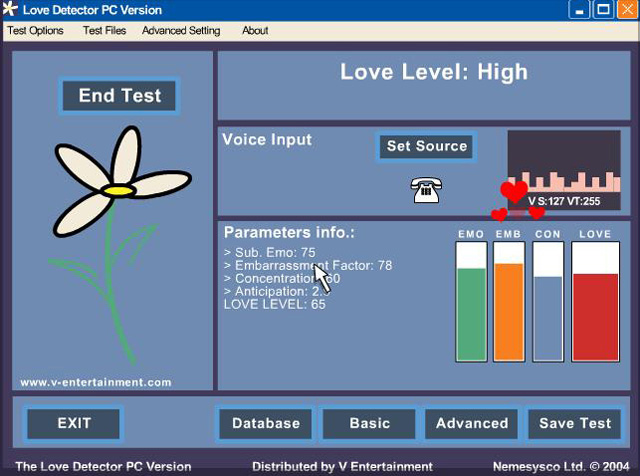Click the orange EMB level bar
Screen dimensions: 640x476
(x=509, y=311)
